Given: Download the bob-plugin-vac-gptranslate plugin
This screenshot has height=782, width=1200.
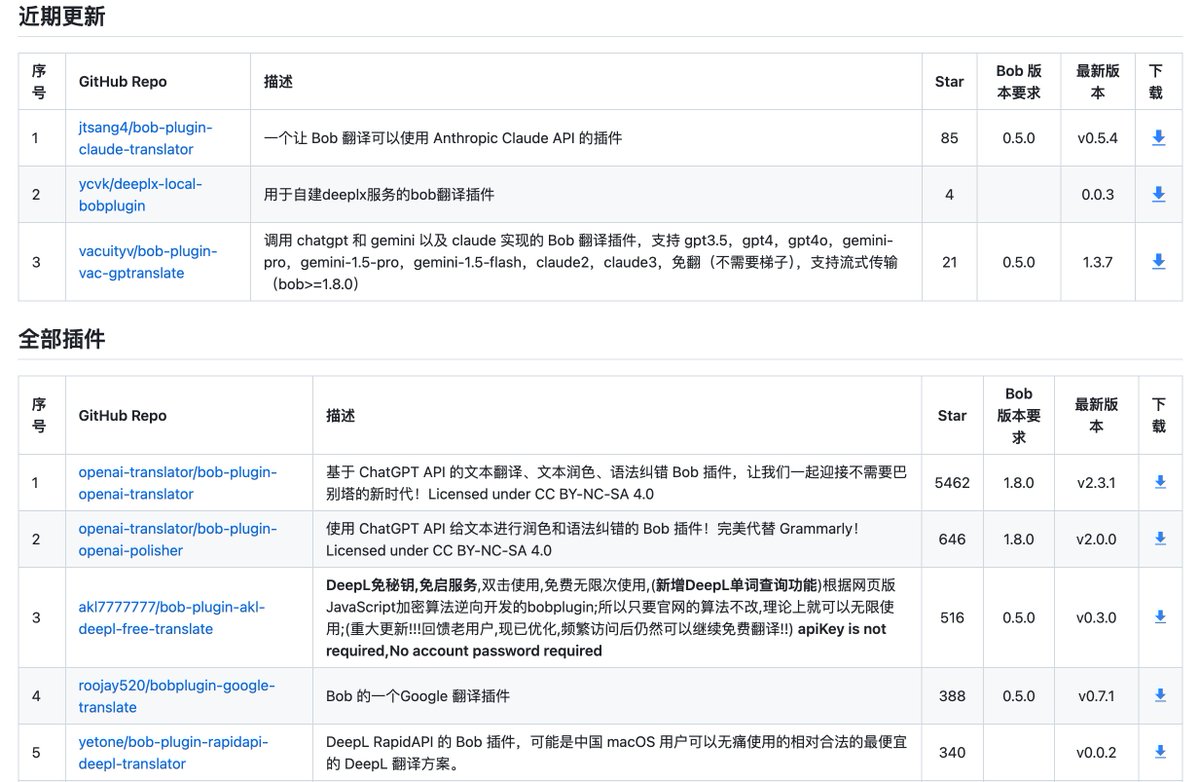Looking at the screenshot, I should (x=1158, y=261).
